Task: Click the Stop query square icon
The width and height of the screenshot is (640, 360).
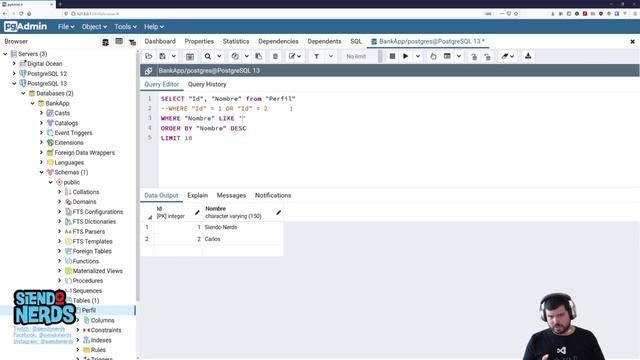Action: pyautogui.click(x=392, y=56)
